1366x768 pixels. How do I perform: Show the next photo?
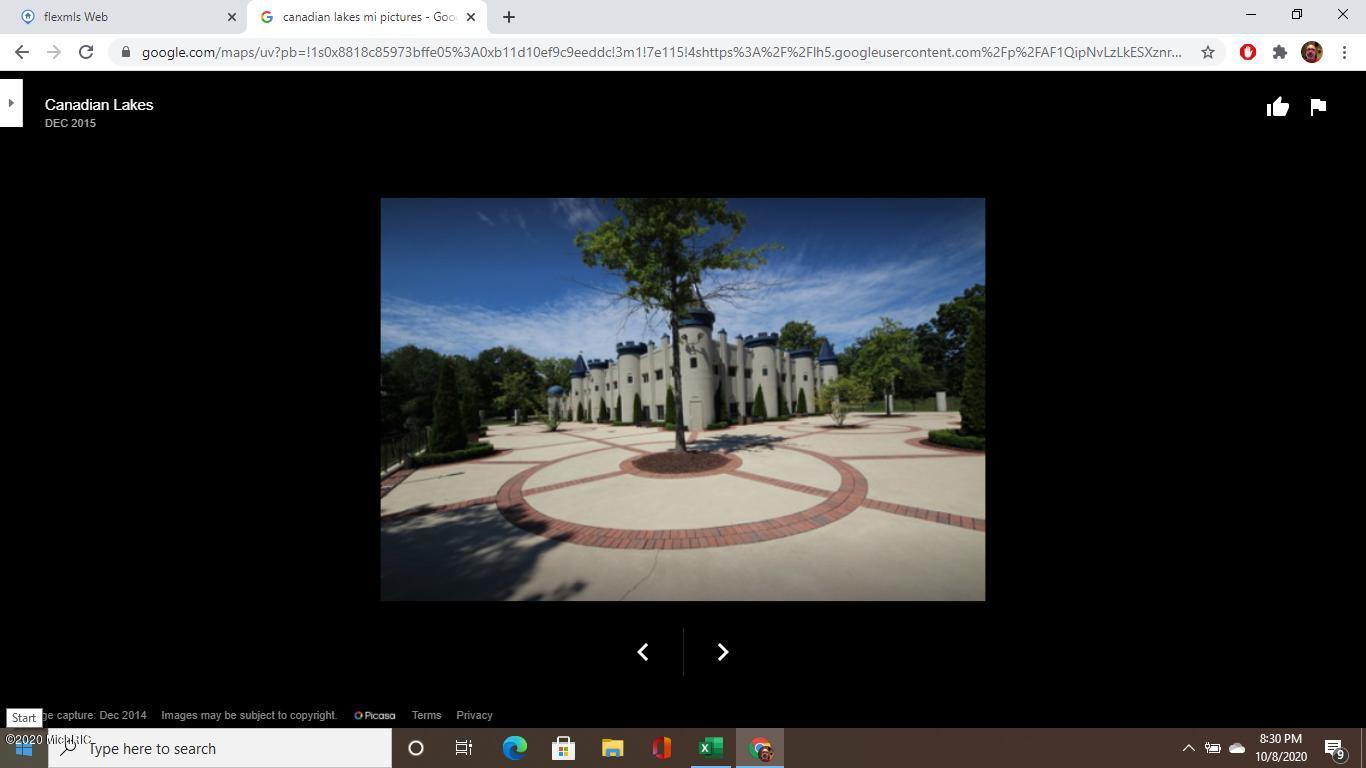point(722,652)
